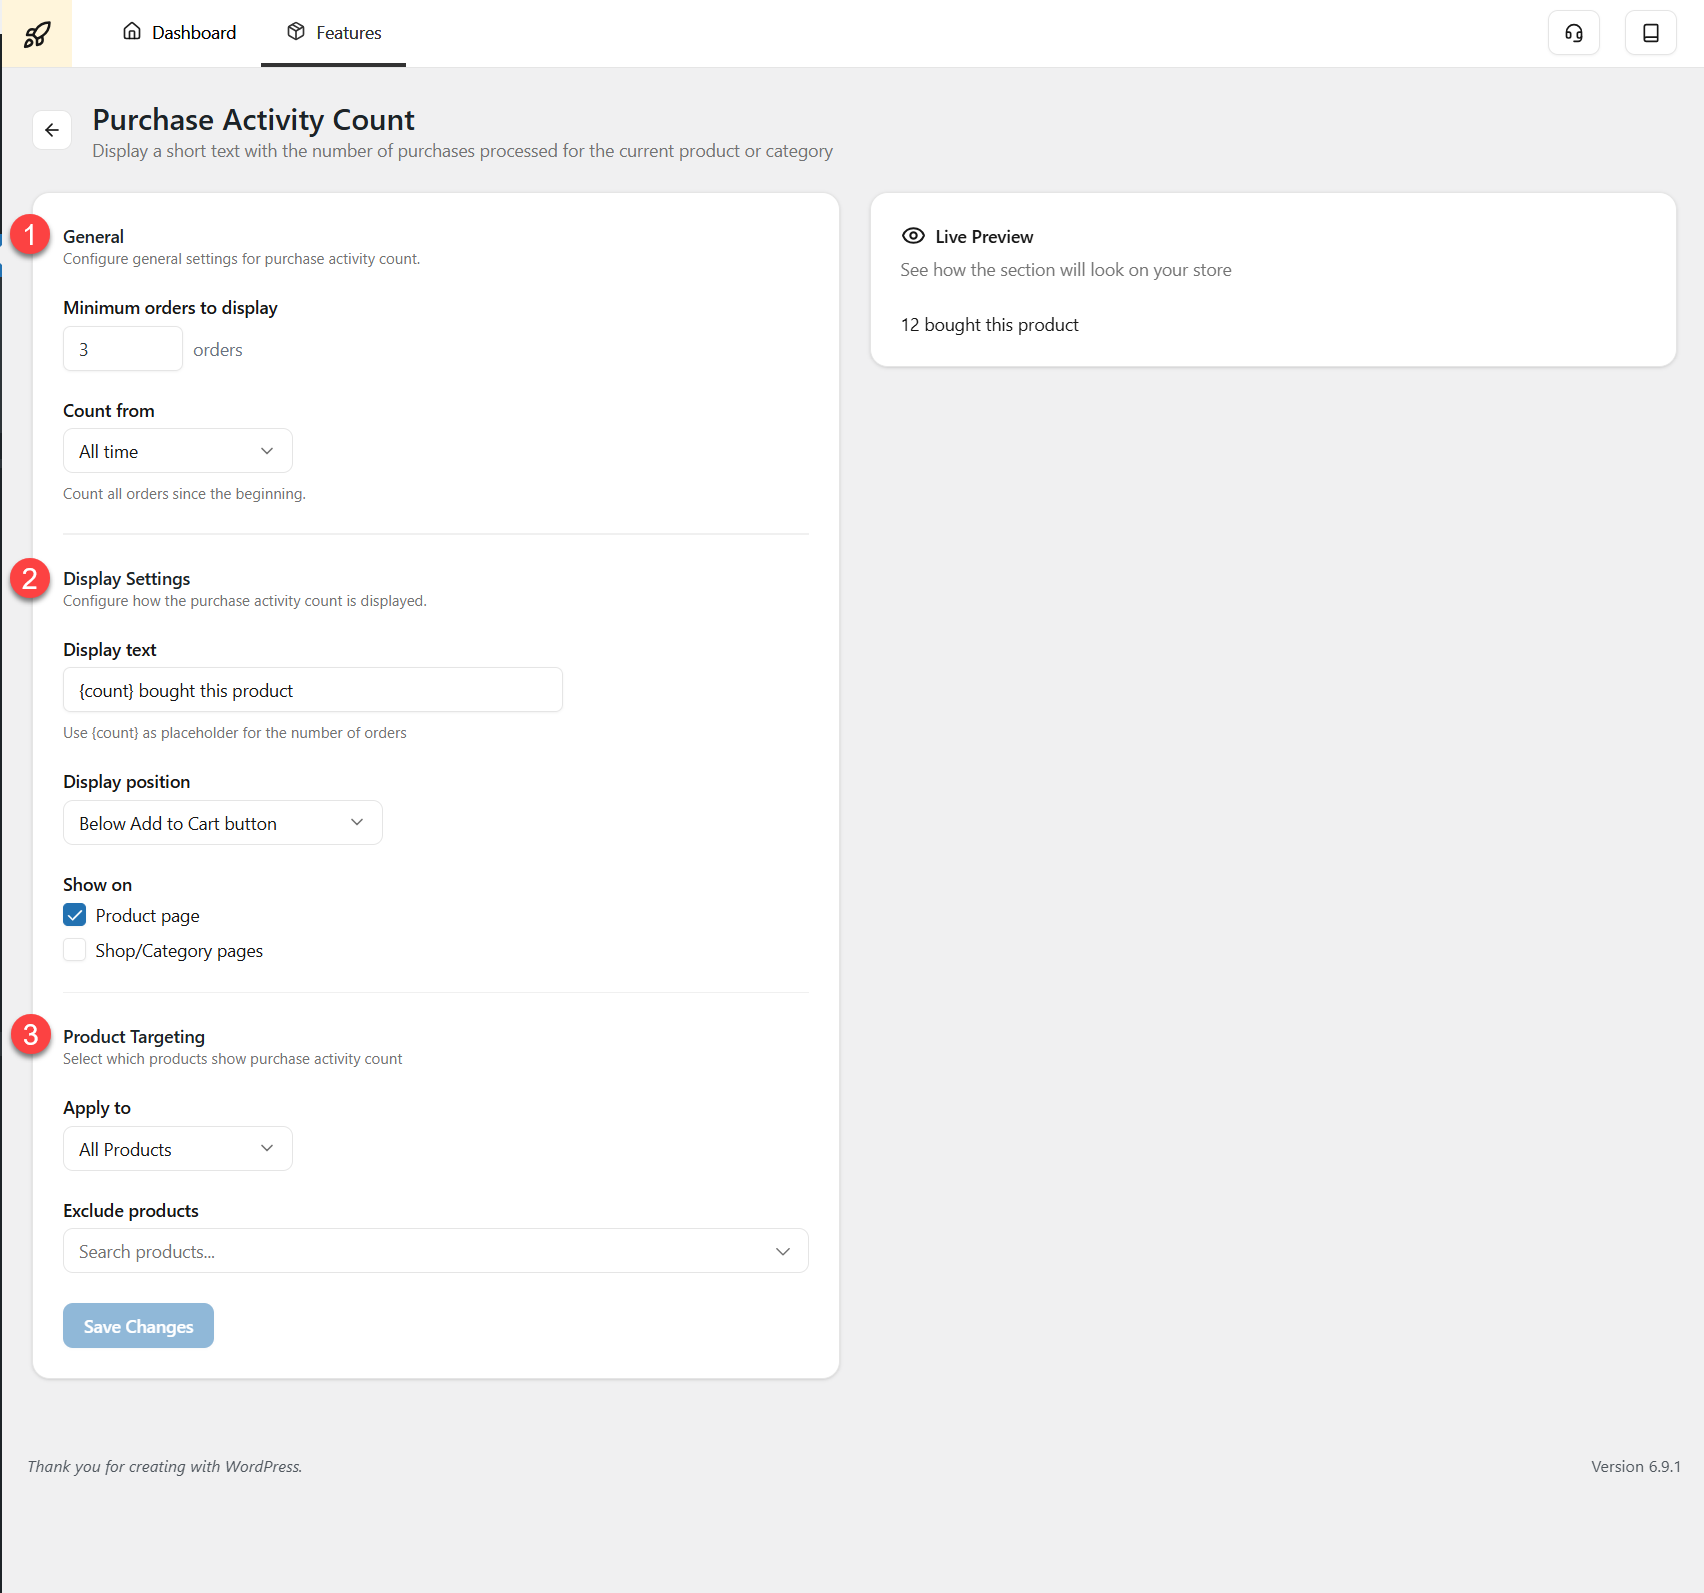Click the 12 bought this product preview text
Screen dimensions: 1704x1593
[989, 325]
